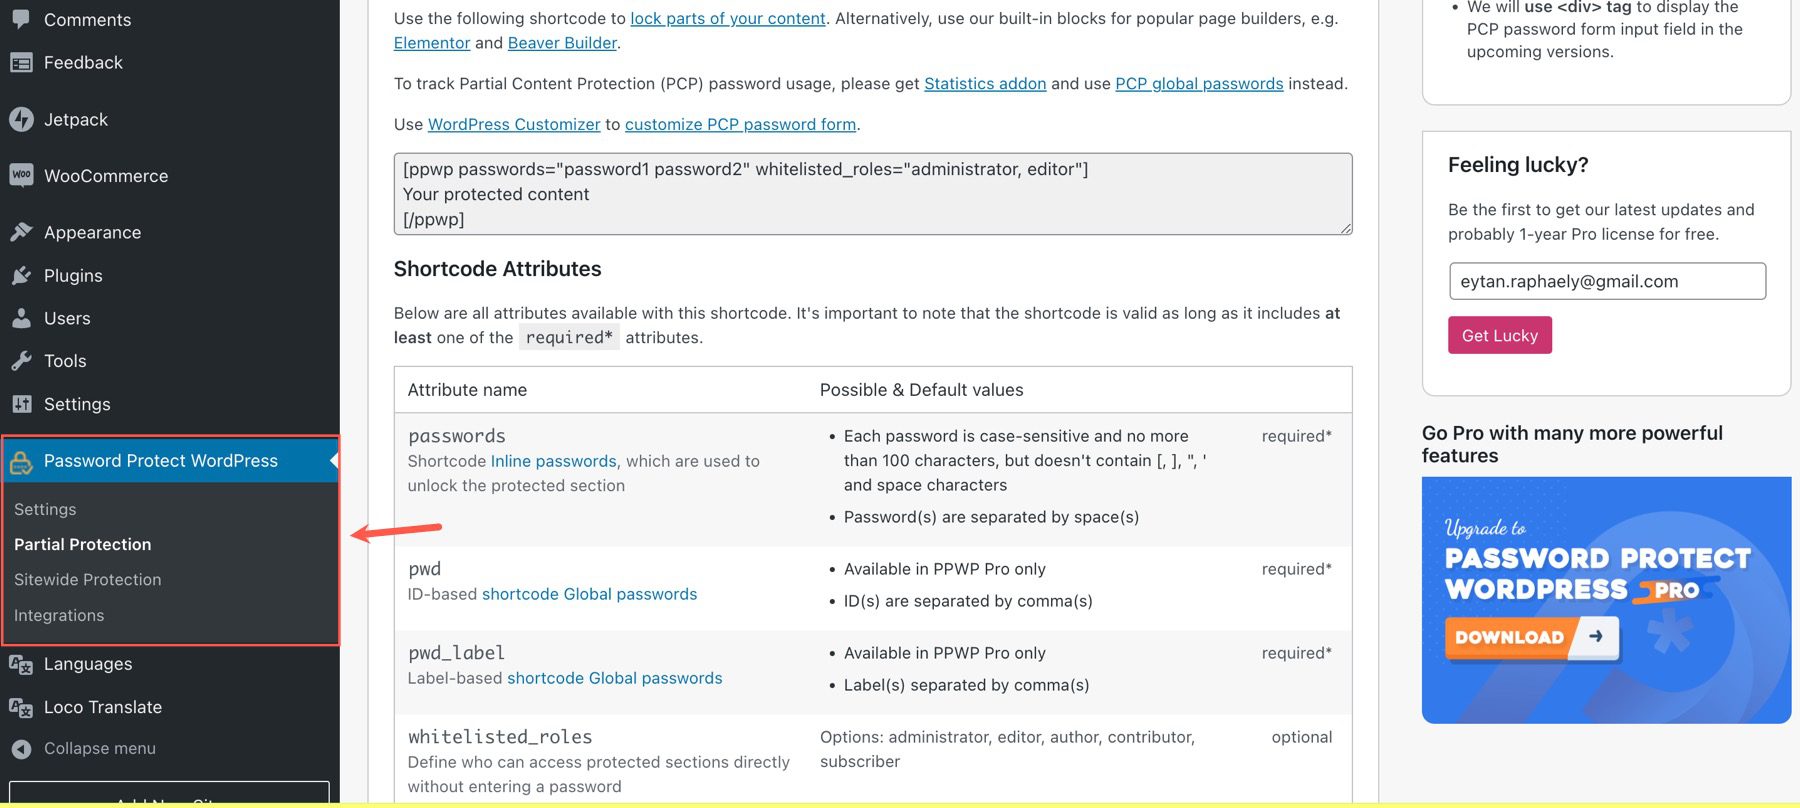Click the Download Pro banner button

pos(1530,638)
